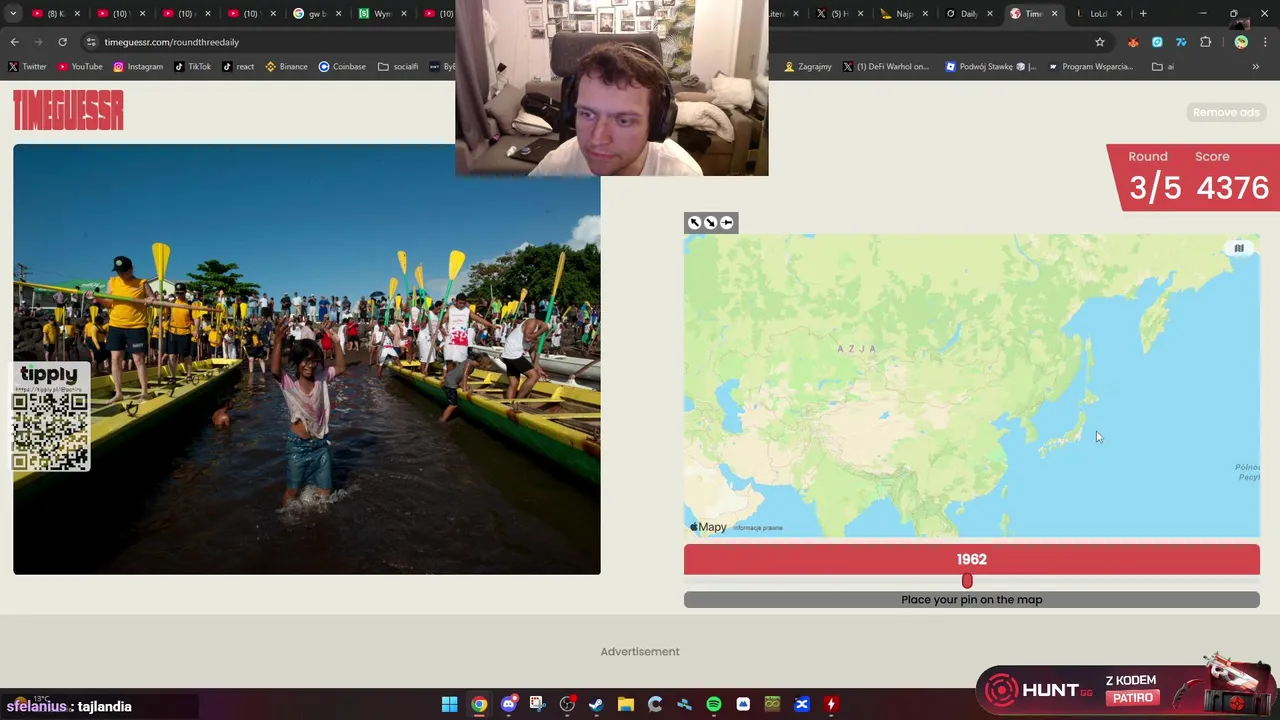This screenshot has width=1280, height=720.
Task: Click the canoe paddlers photo
Action: pos(307,359)
